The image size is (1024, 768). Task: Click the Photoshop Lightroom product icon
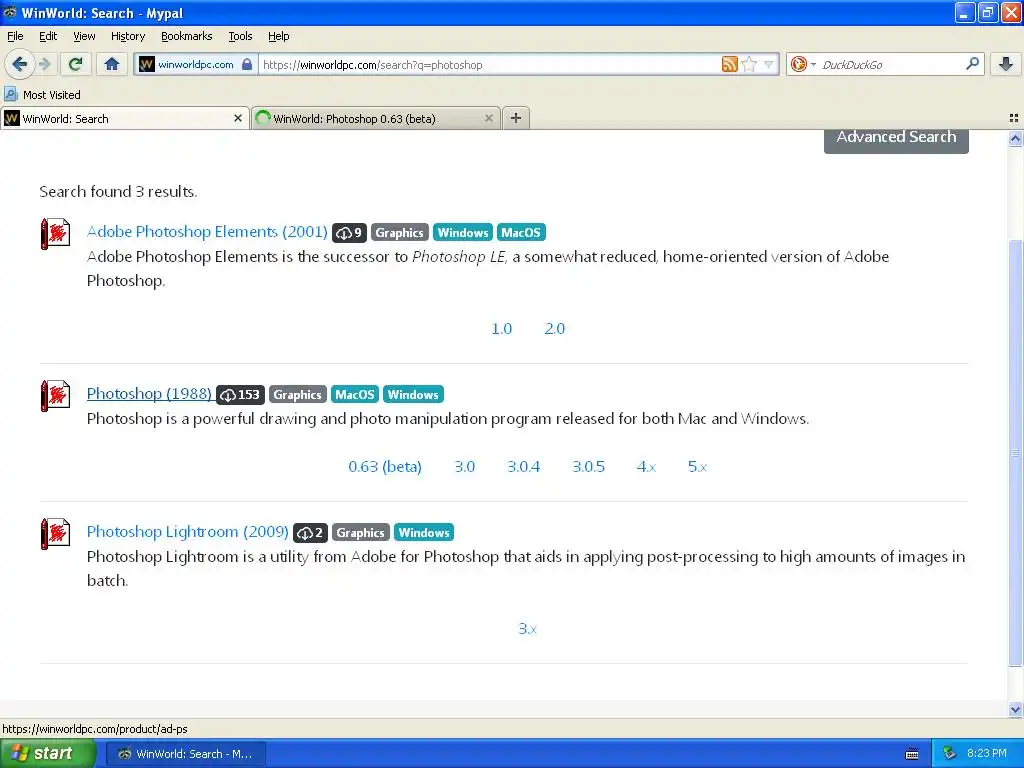[56, 534]
